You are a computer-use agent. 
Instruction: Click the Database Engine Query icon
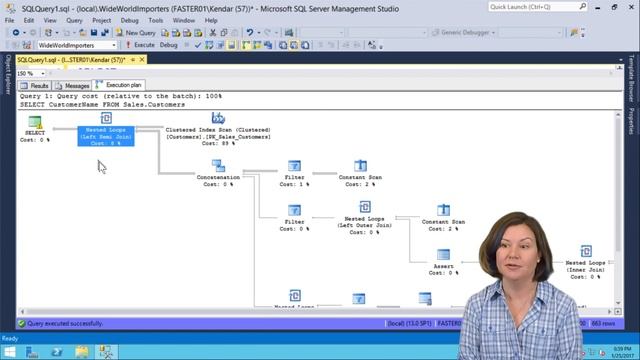[x=165, y=33]
